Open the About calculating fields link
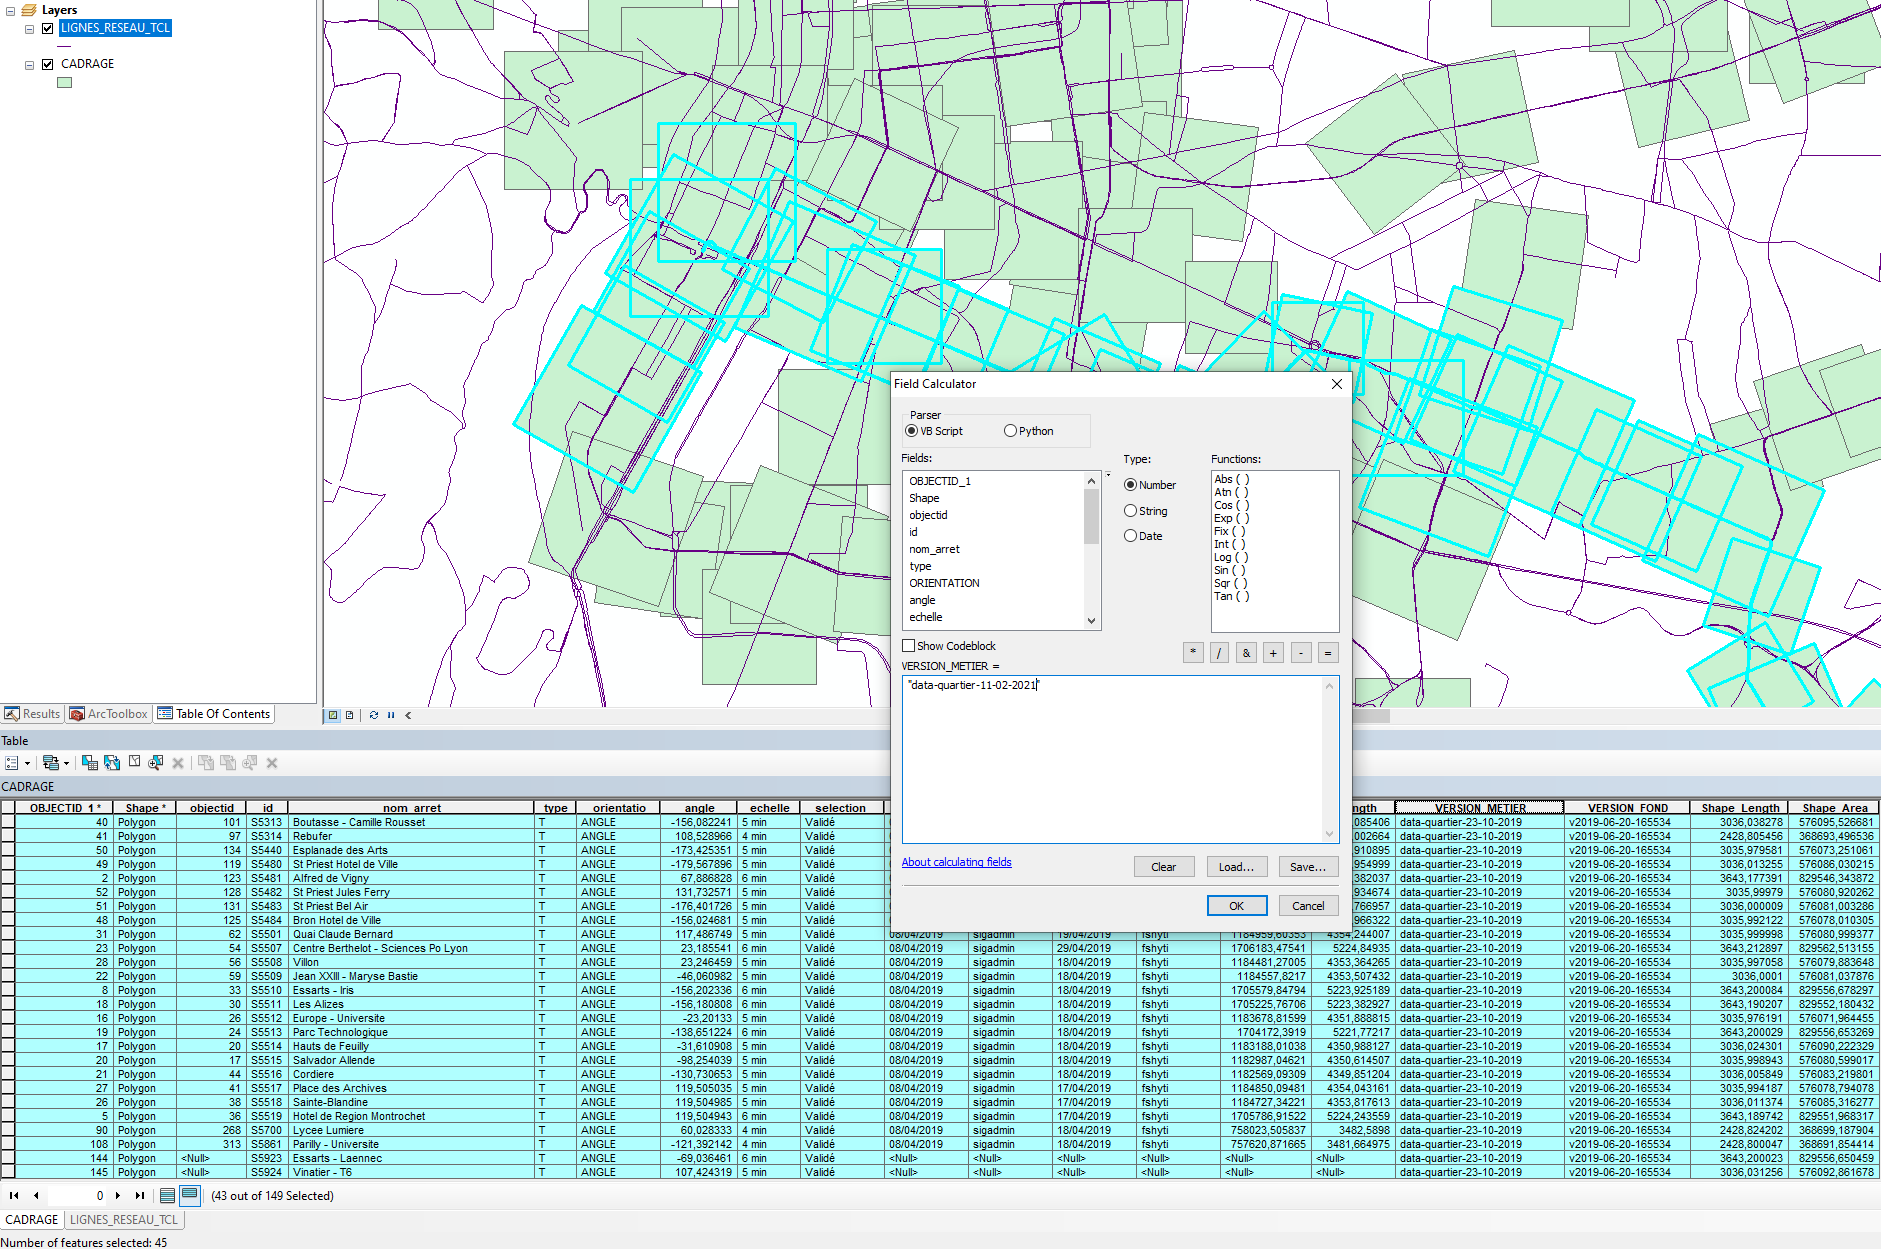Image resolution: width=1881 pixels, height=1249 pixels. tap(956, 862)
